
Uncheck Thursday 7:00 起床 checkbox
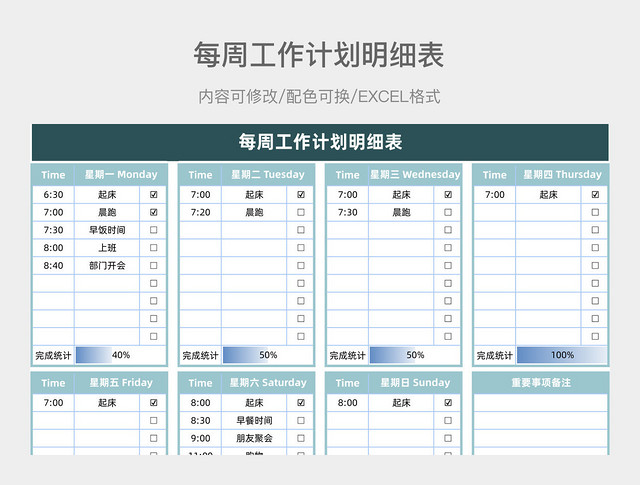point(595,195)
